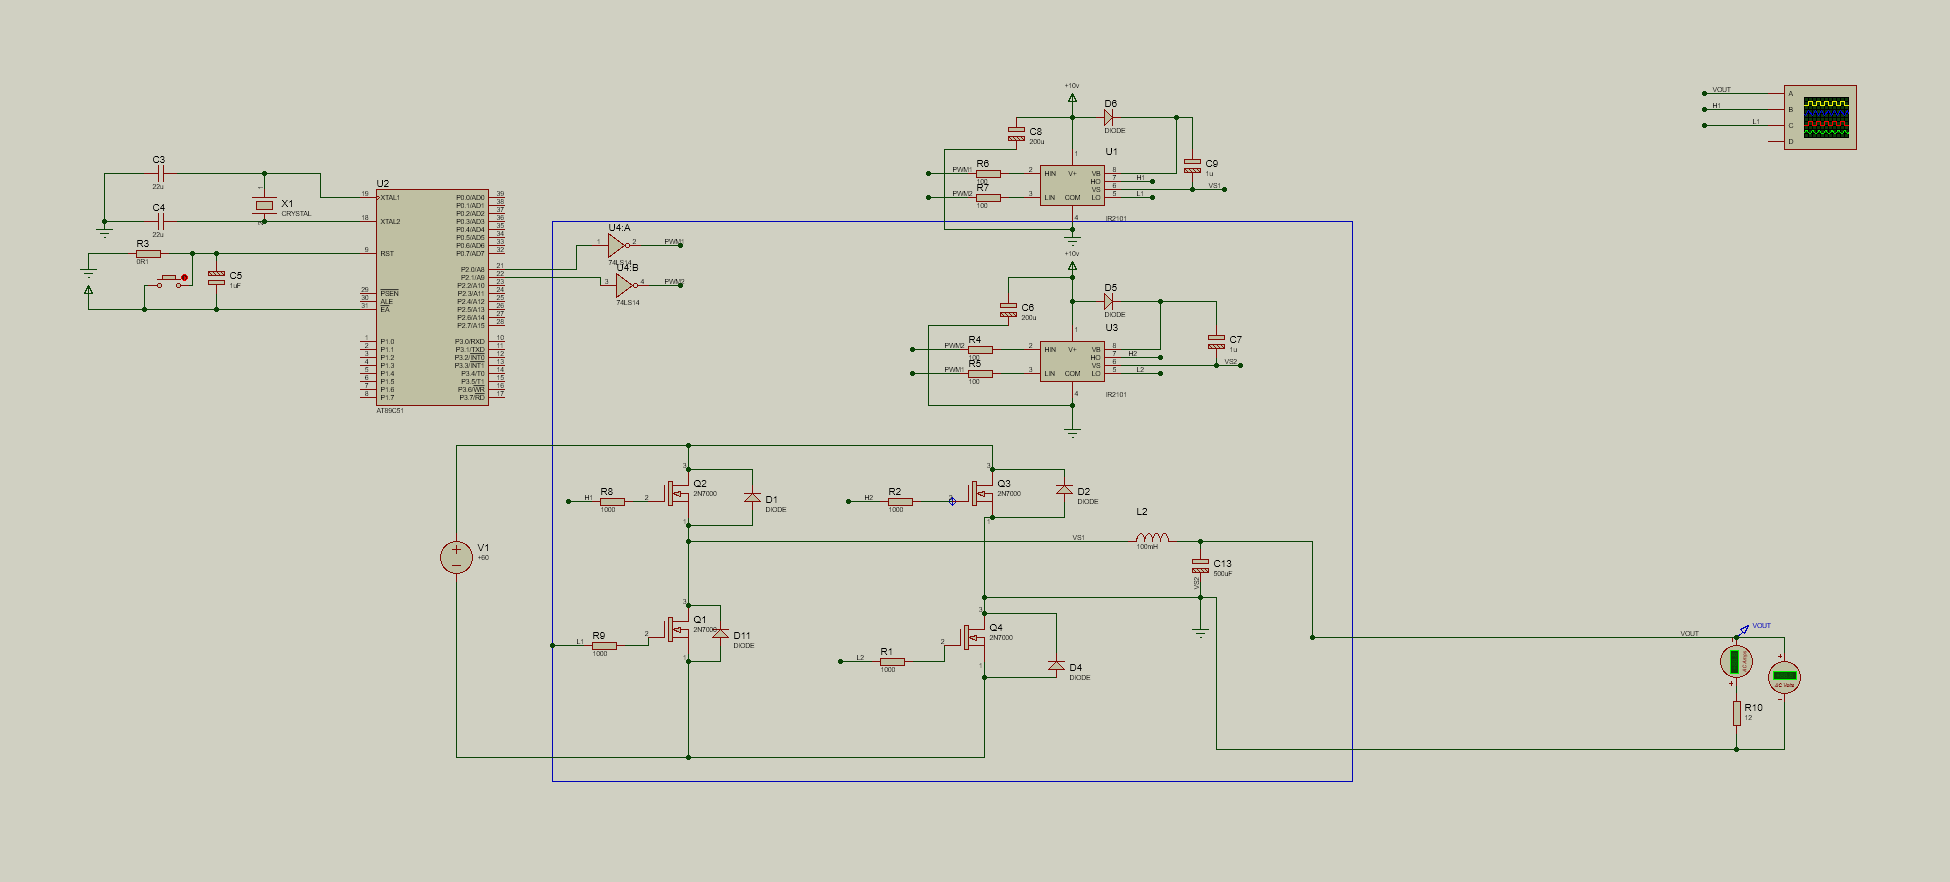Click gate resistor R8
The image size is (1950, 882).
click(612, 502)
